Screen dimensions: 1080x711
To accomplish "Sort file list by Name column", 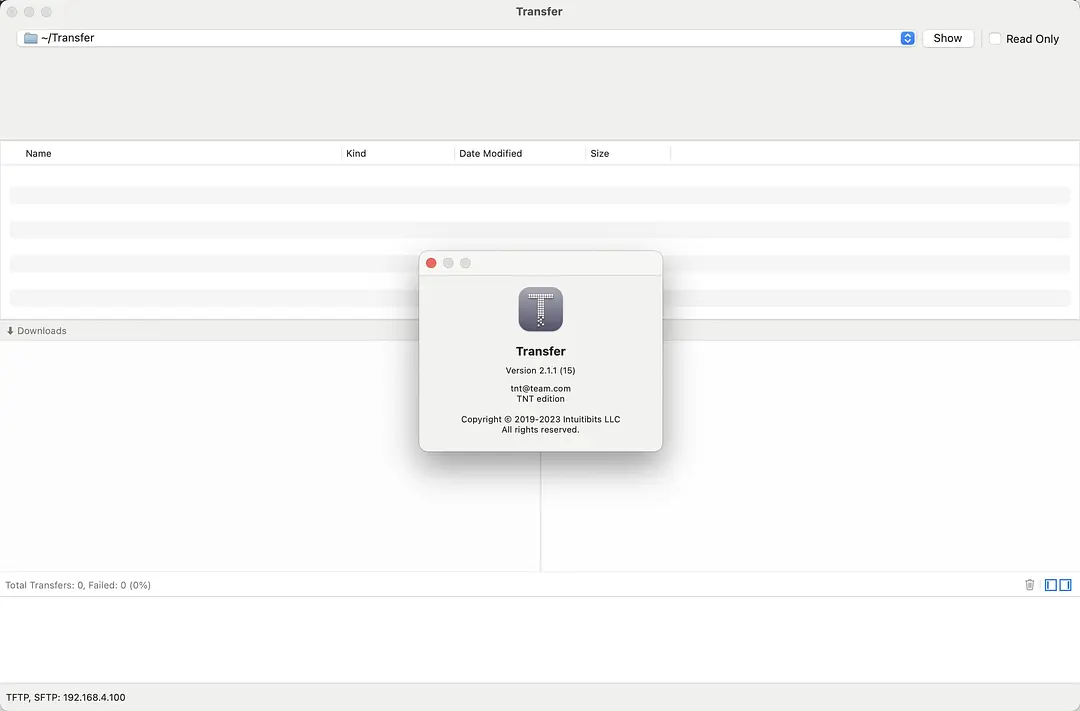I will 38,153.
